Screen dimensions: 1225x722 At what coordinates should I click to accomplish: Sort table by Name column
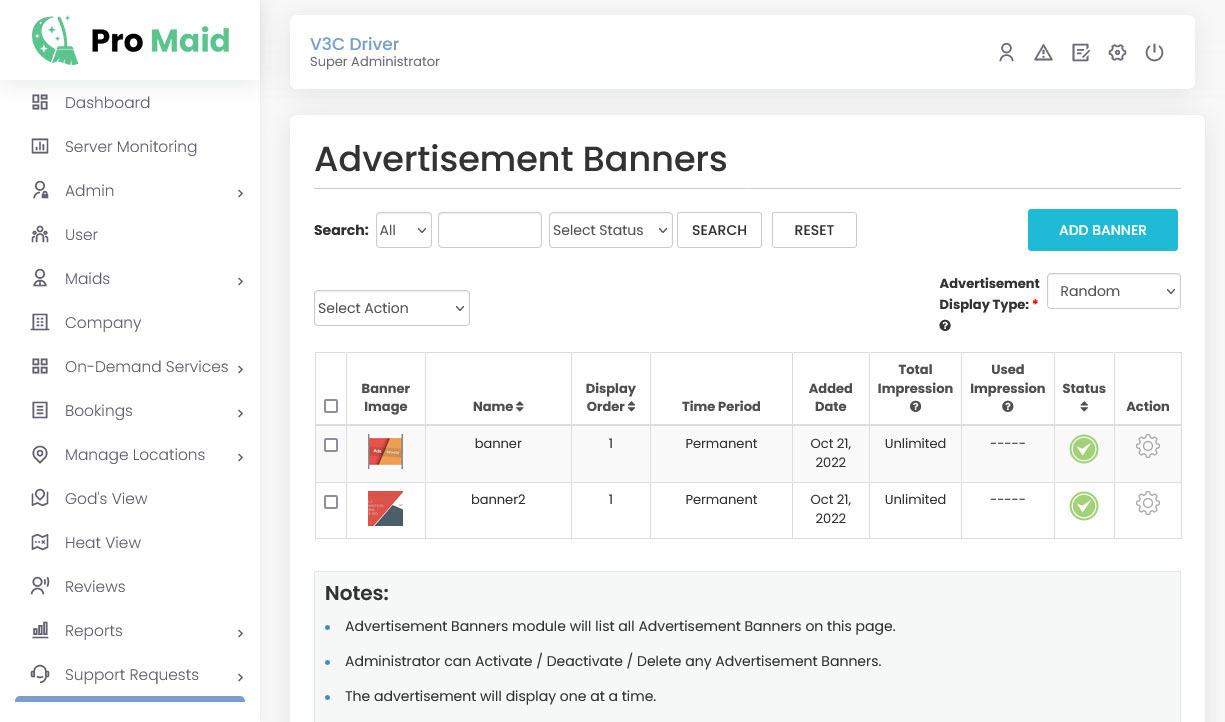point(498,406)
